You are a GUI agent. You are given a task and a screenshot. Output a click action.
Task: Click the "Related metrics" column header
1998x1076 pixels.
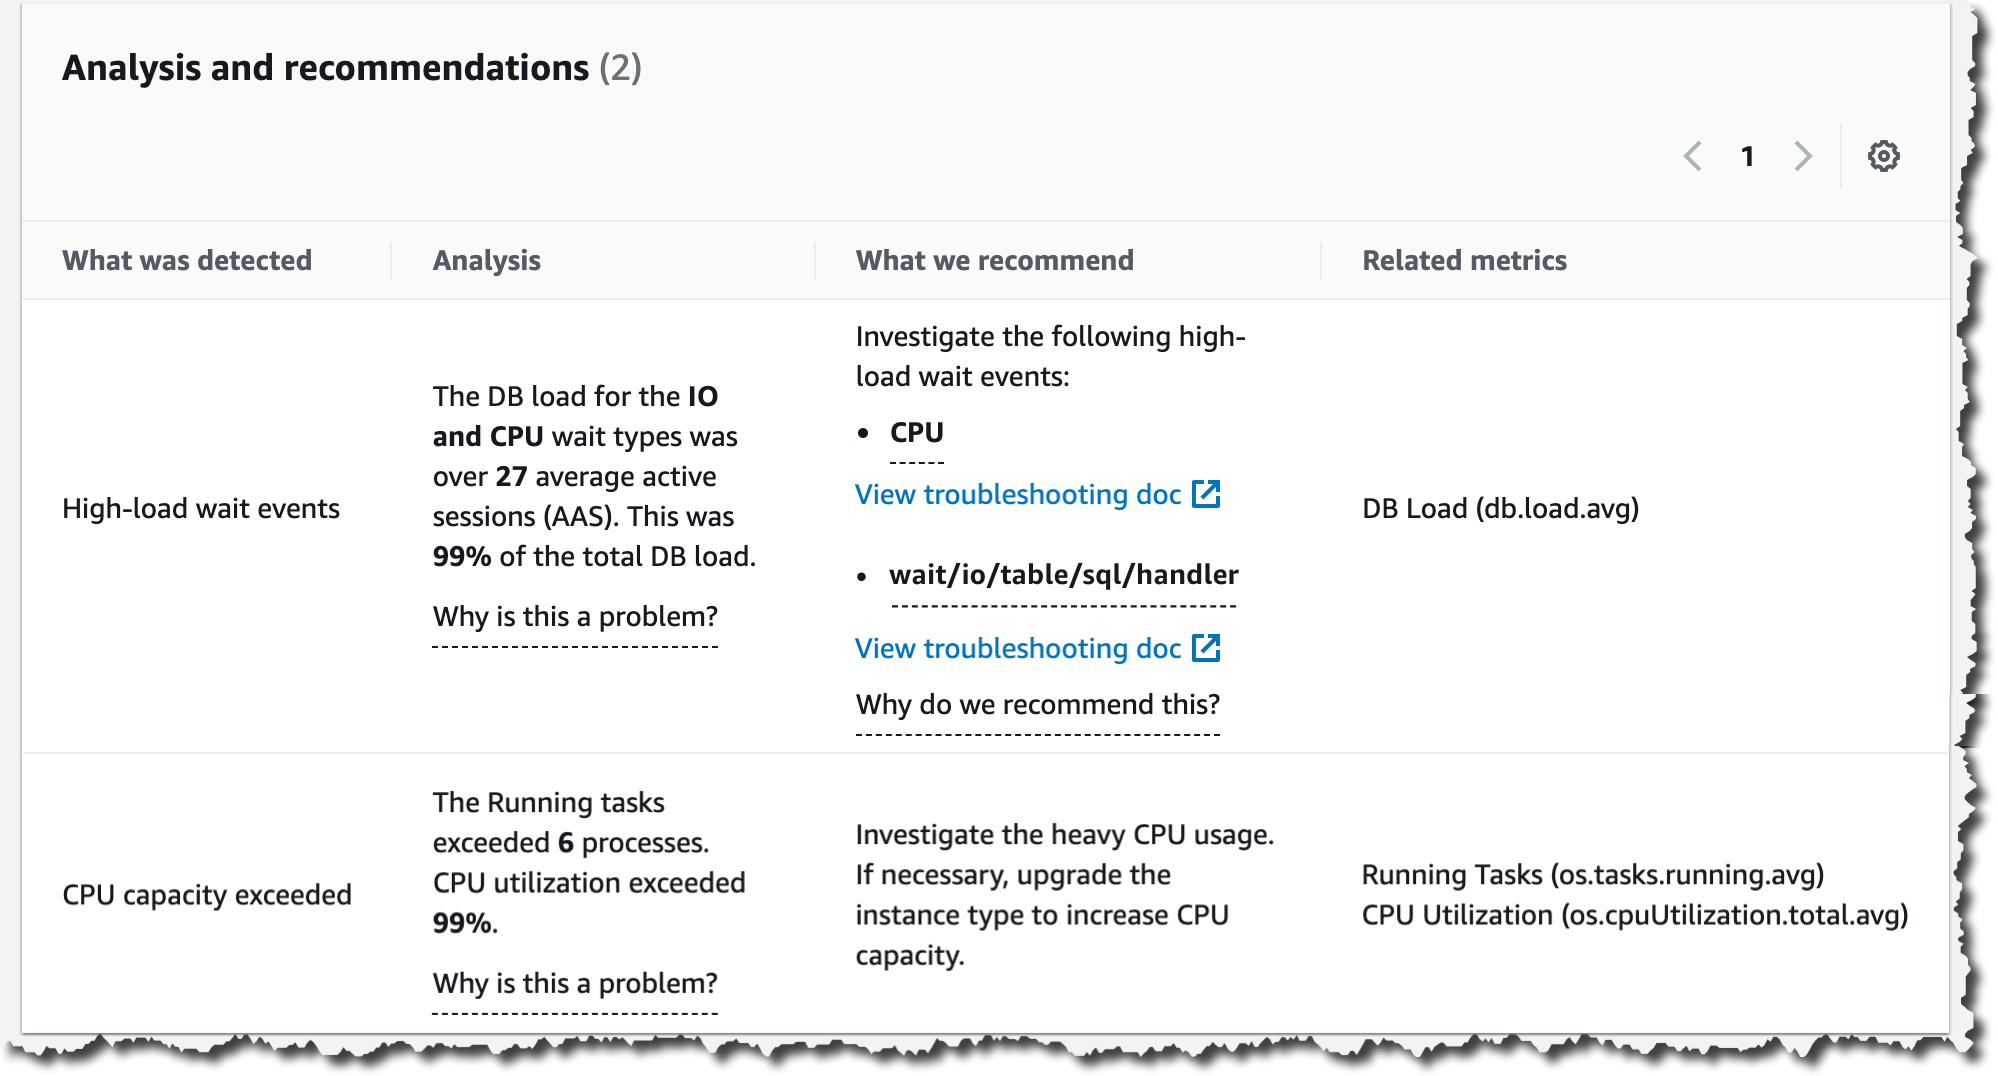(x=1464, y=260)
